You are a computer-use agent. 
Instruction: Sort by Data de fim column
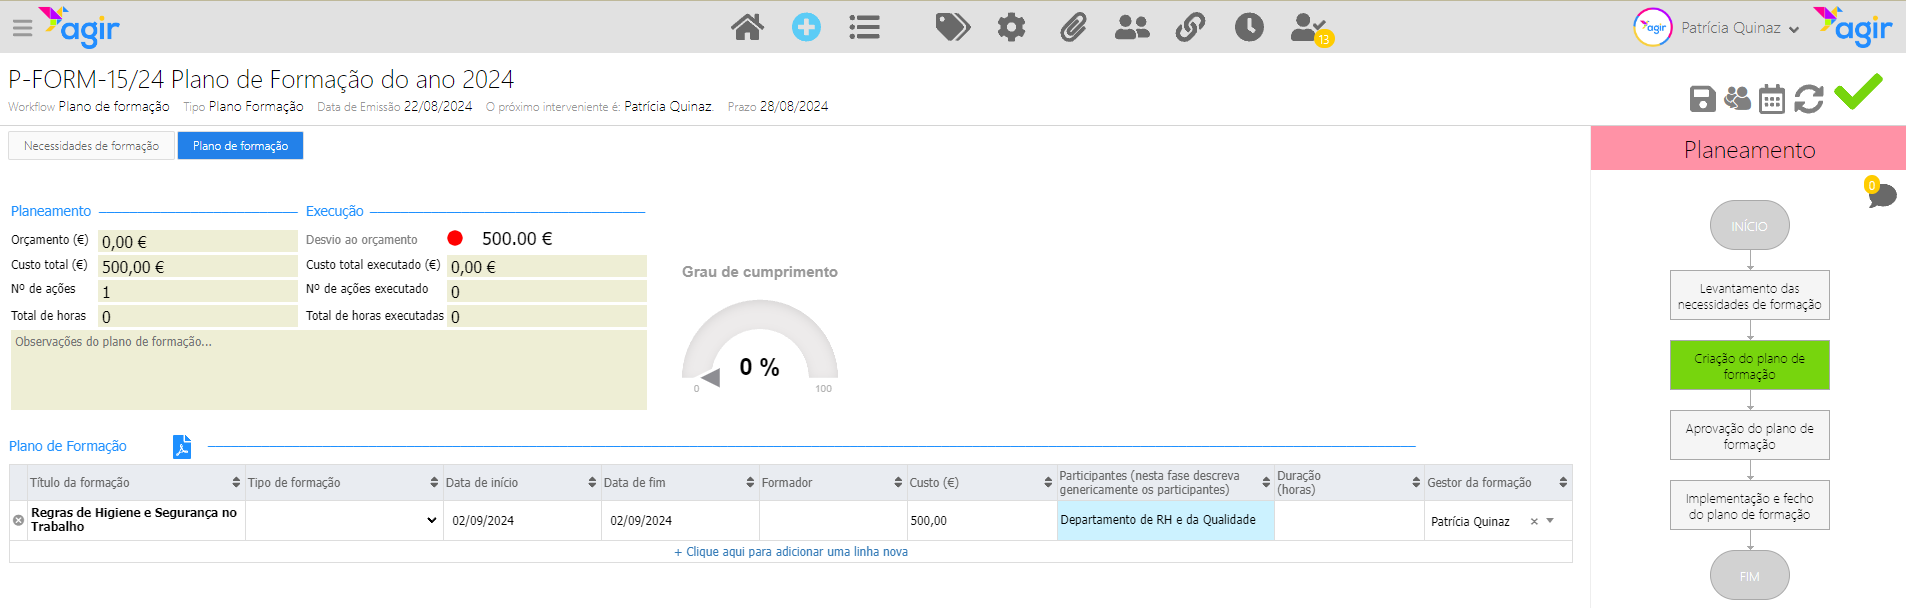click(750, 482)
